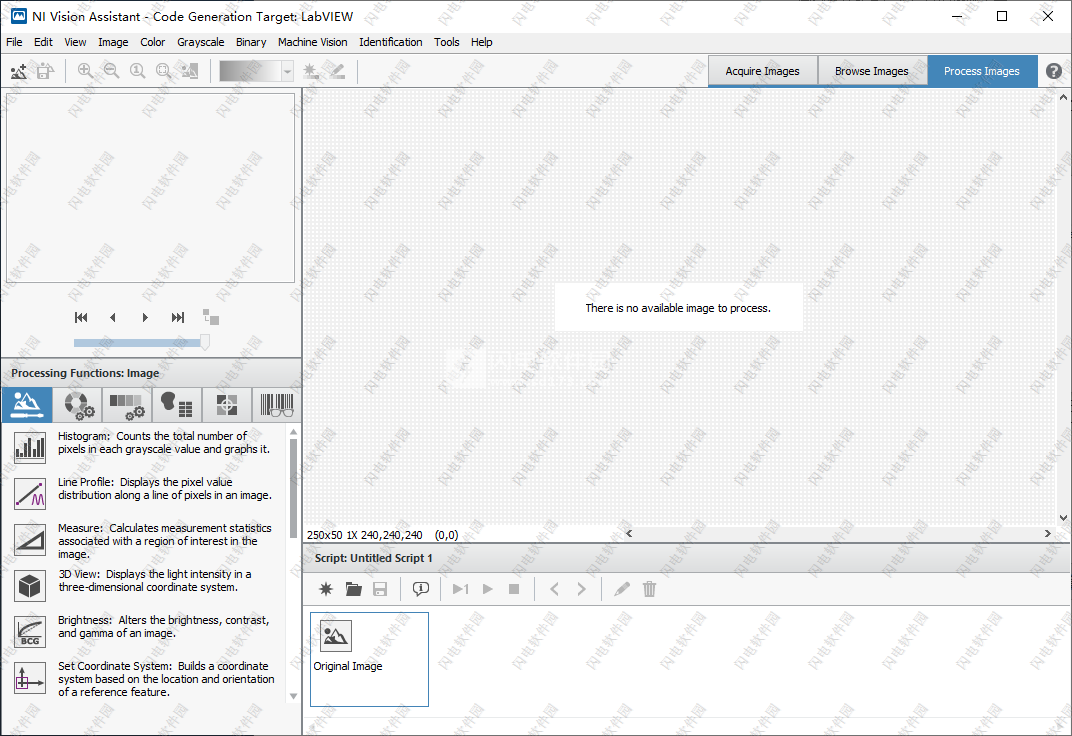Save the script with the floppy icon

coord(380,589)
